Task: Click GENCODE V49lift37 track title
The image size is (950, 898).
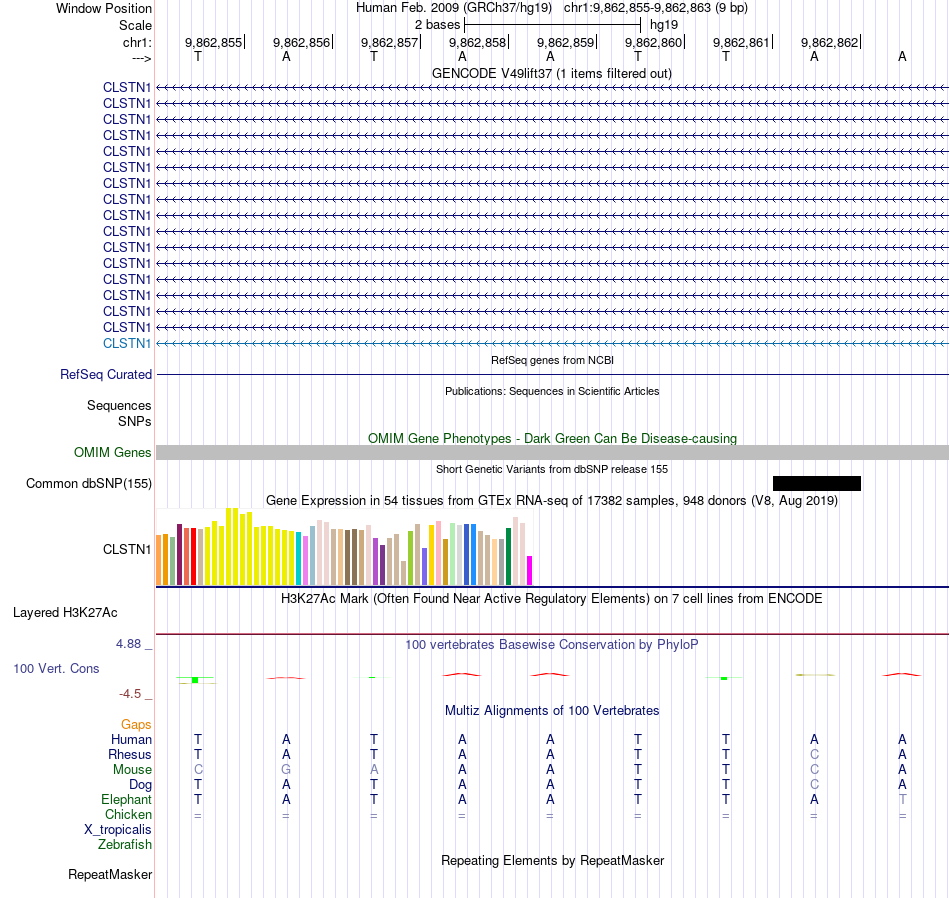Action: point(552,73)
